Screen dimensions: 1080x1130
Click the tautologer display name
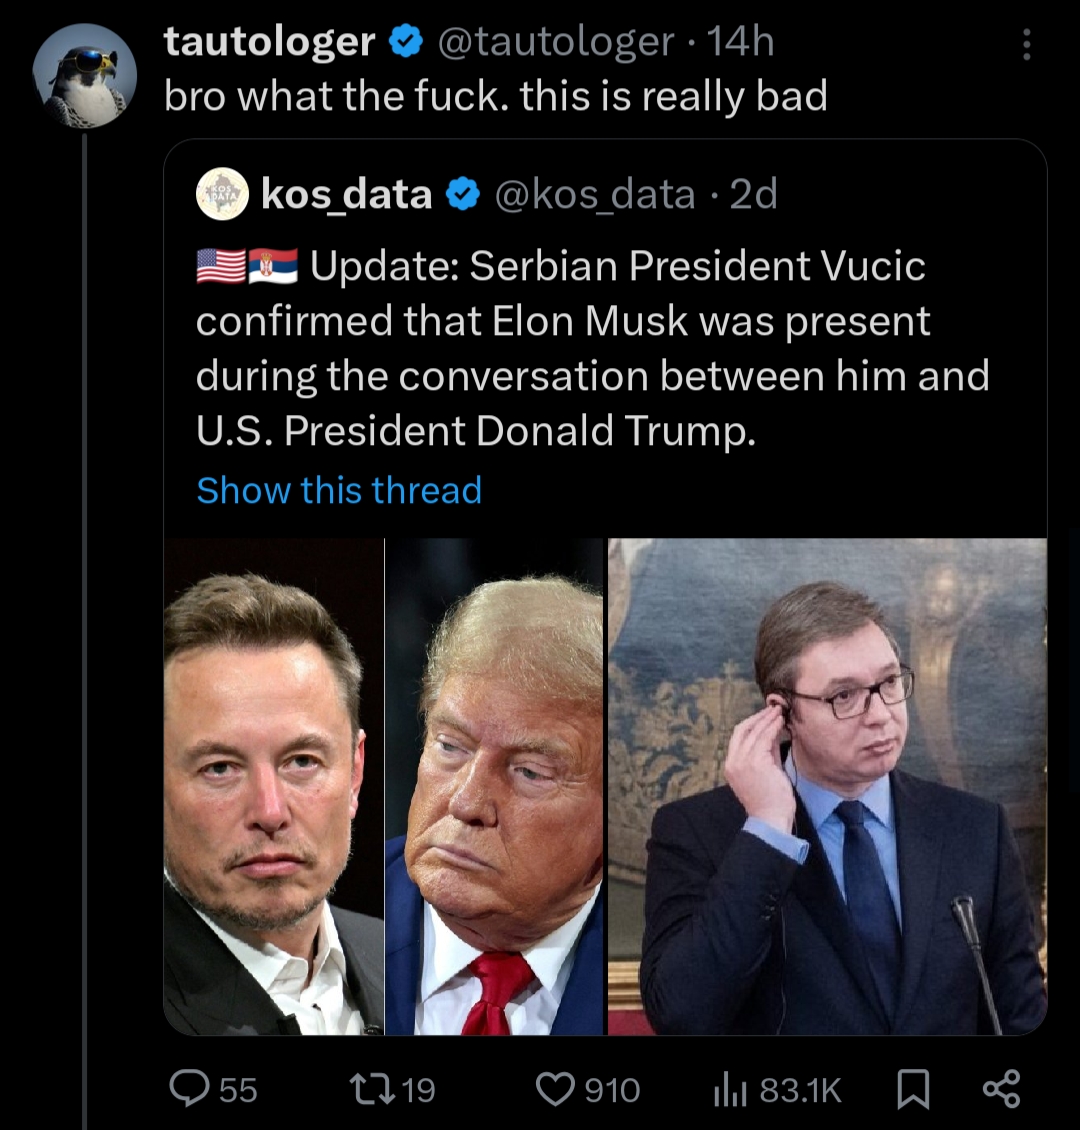tap(269, 42)
